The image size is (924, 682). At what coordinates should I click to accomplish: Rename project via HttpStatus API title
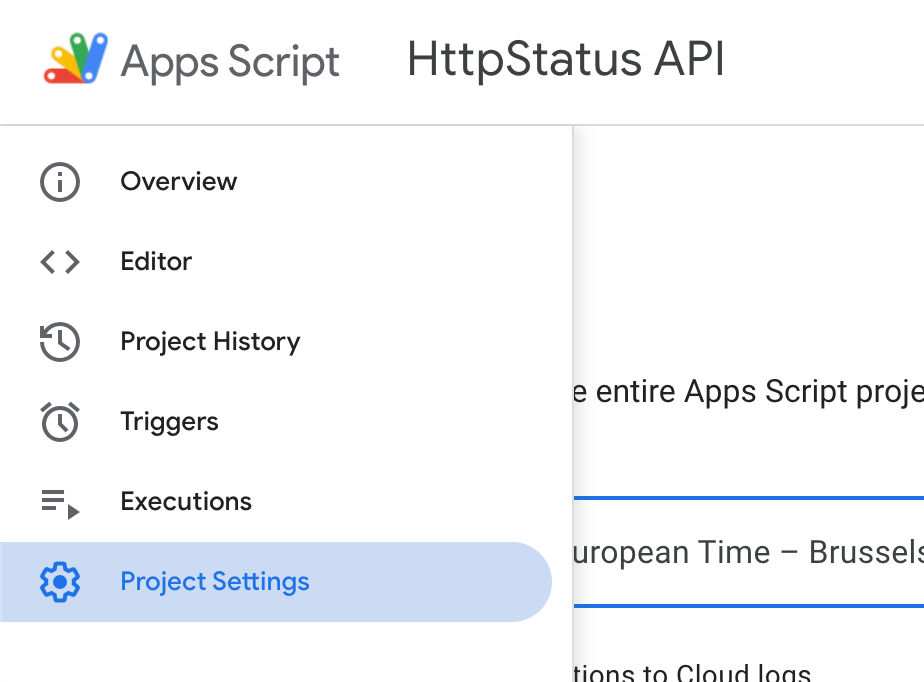[x=566, y=60]
